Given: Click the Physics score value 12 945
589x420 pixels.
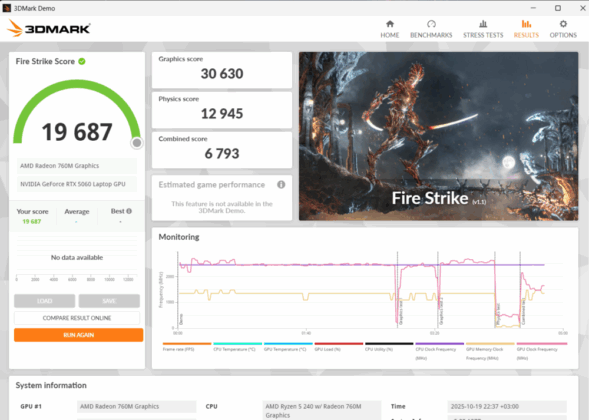Looking at the screenshot, I should coord(222,113).
